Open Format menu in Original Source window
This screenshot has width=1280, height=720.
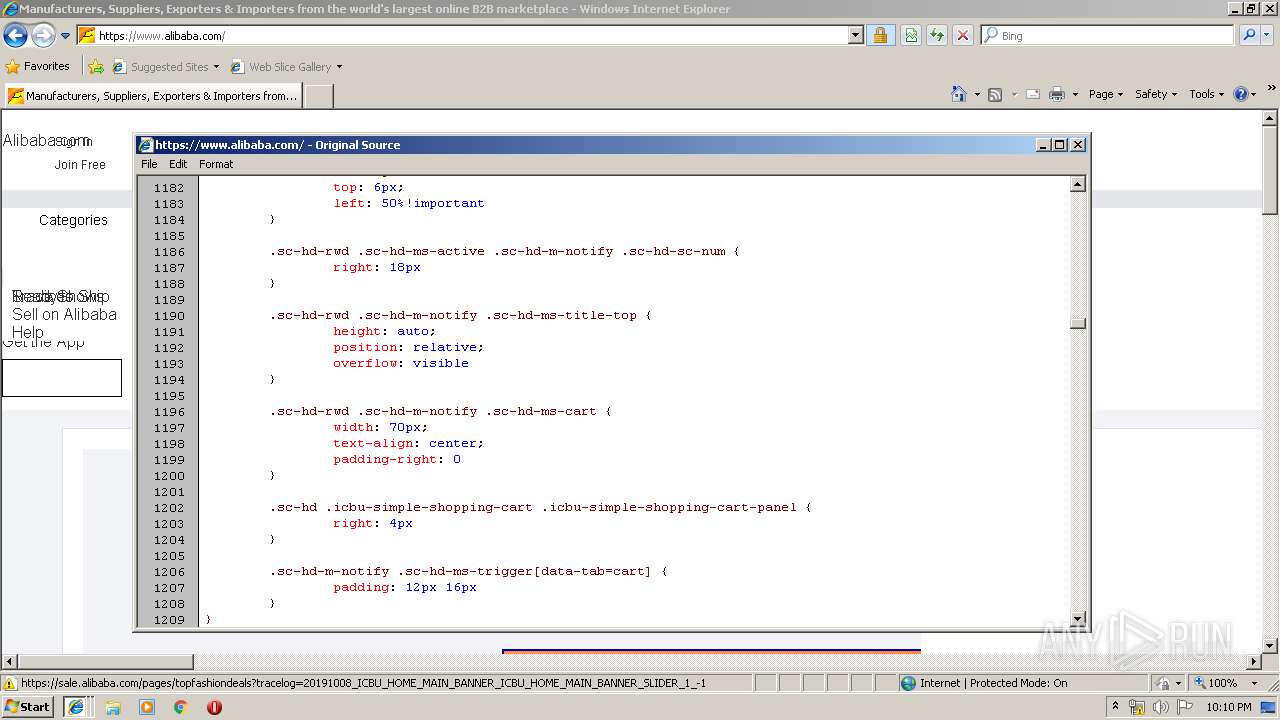(216, 164)
